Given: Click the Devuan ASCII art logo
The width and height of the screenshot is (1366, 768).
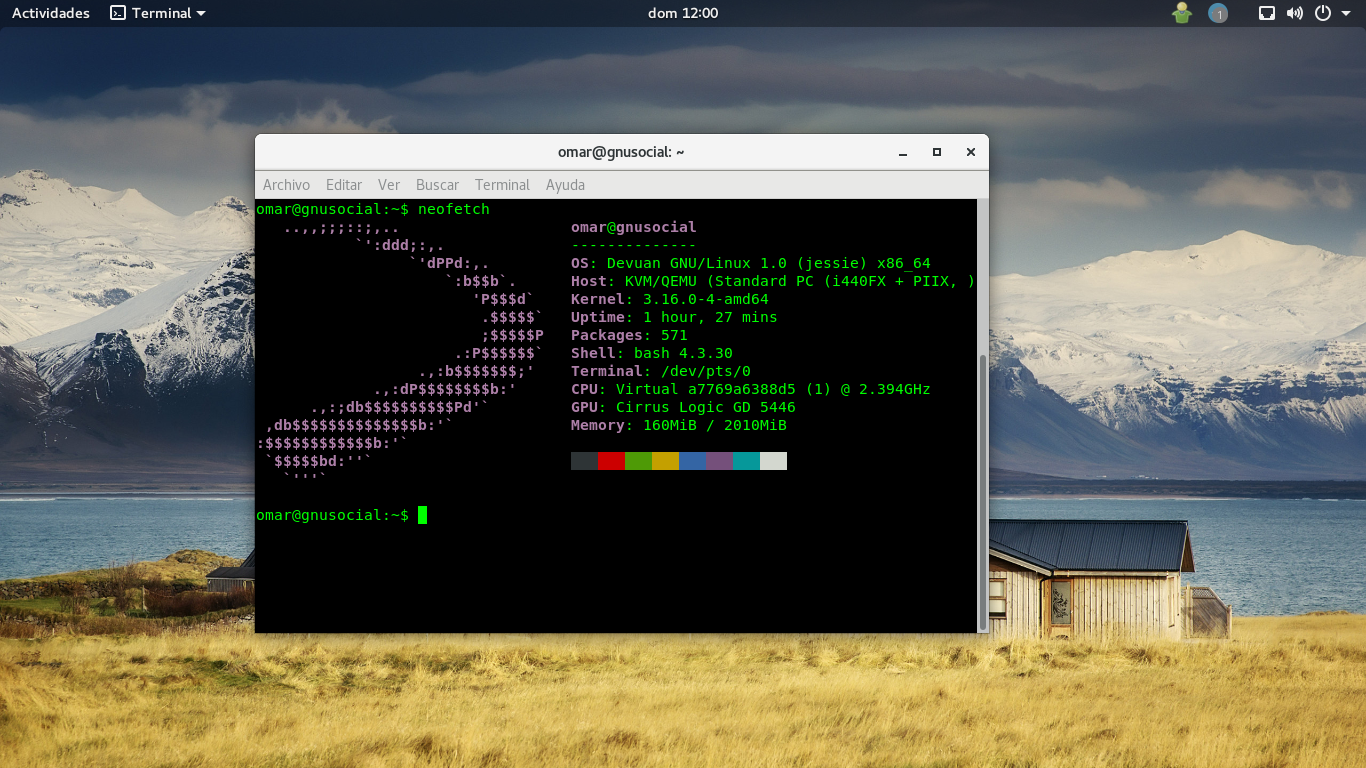Looking at the screenshot, I should click(400, 353).
